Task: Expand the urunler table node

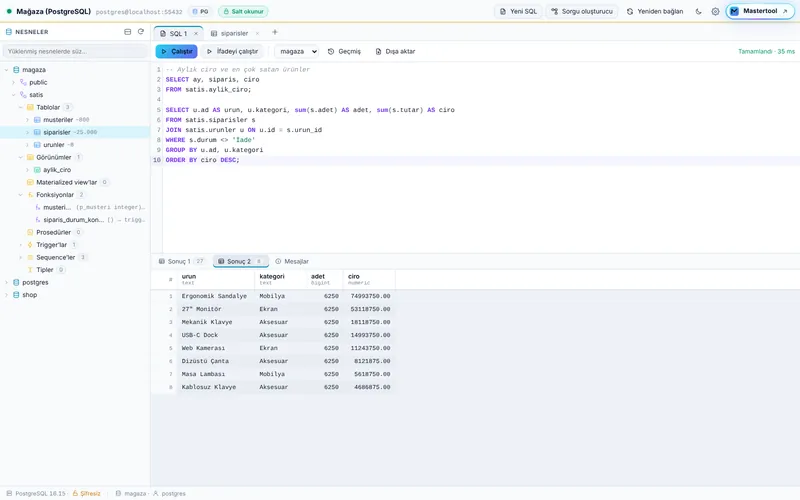Action: point(28,145)
